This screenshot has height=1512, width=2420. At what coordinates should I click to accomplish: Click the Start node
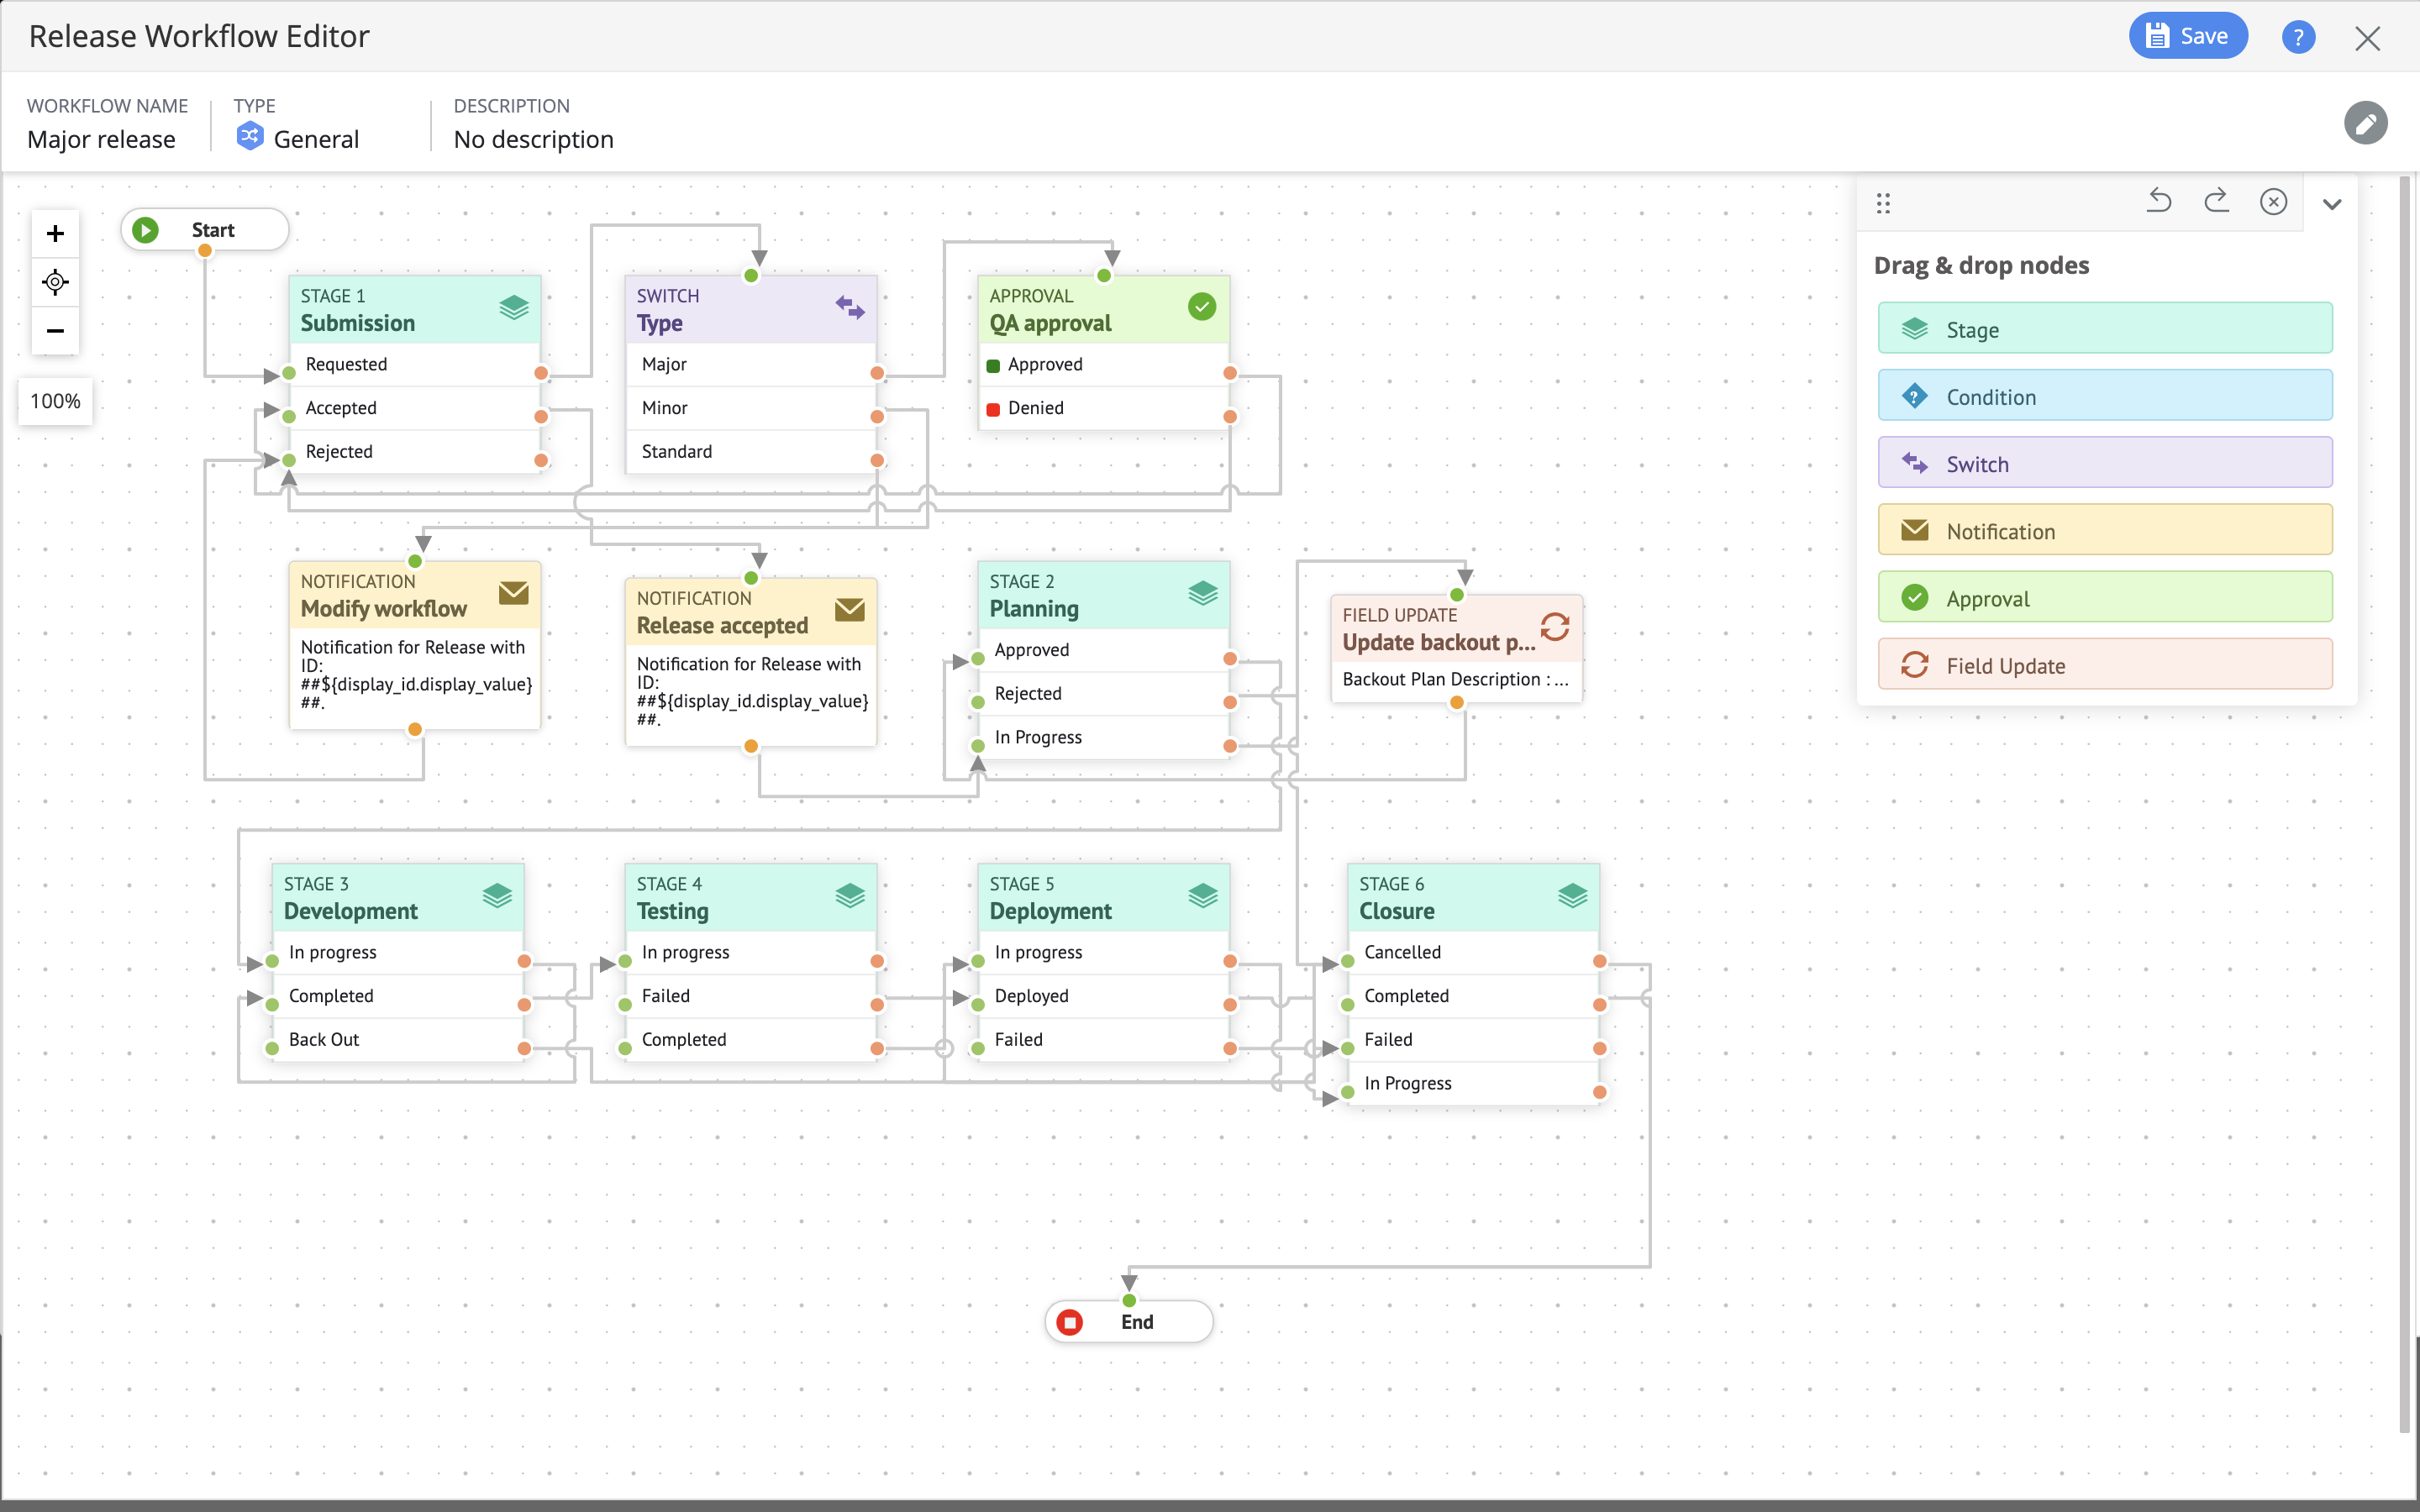pos(205,230)
